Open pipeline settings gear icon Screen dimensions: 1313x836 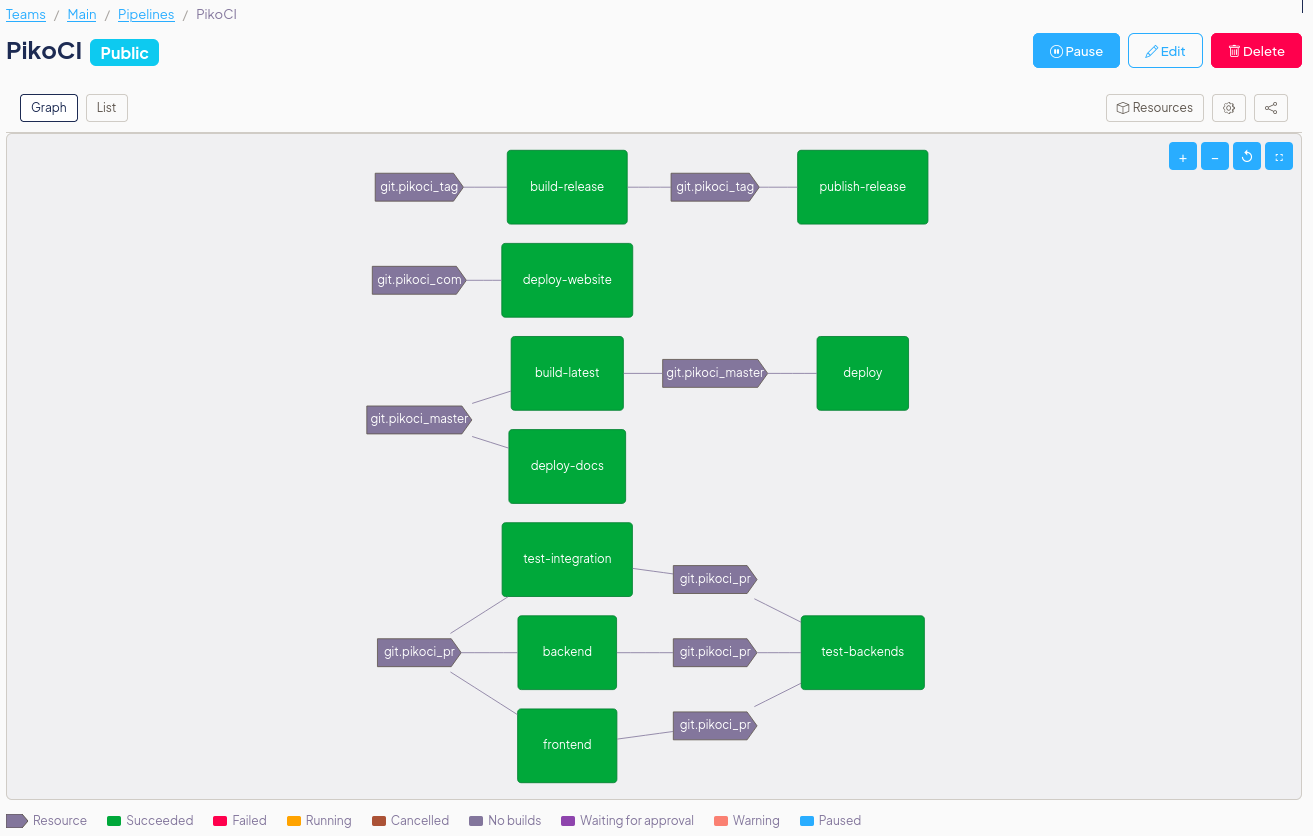tap(1229, 108)
